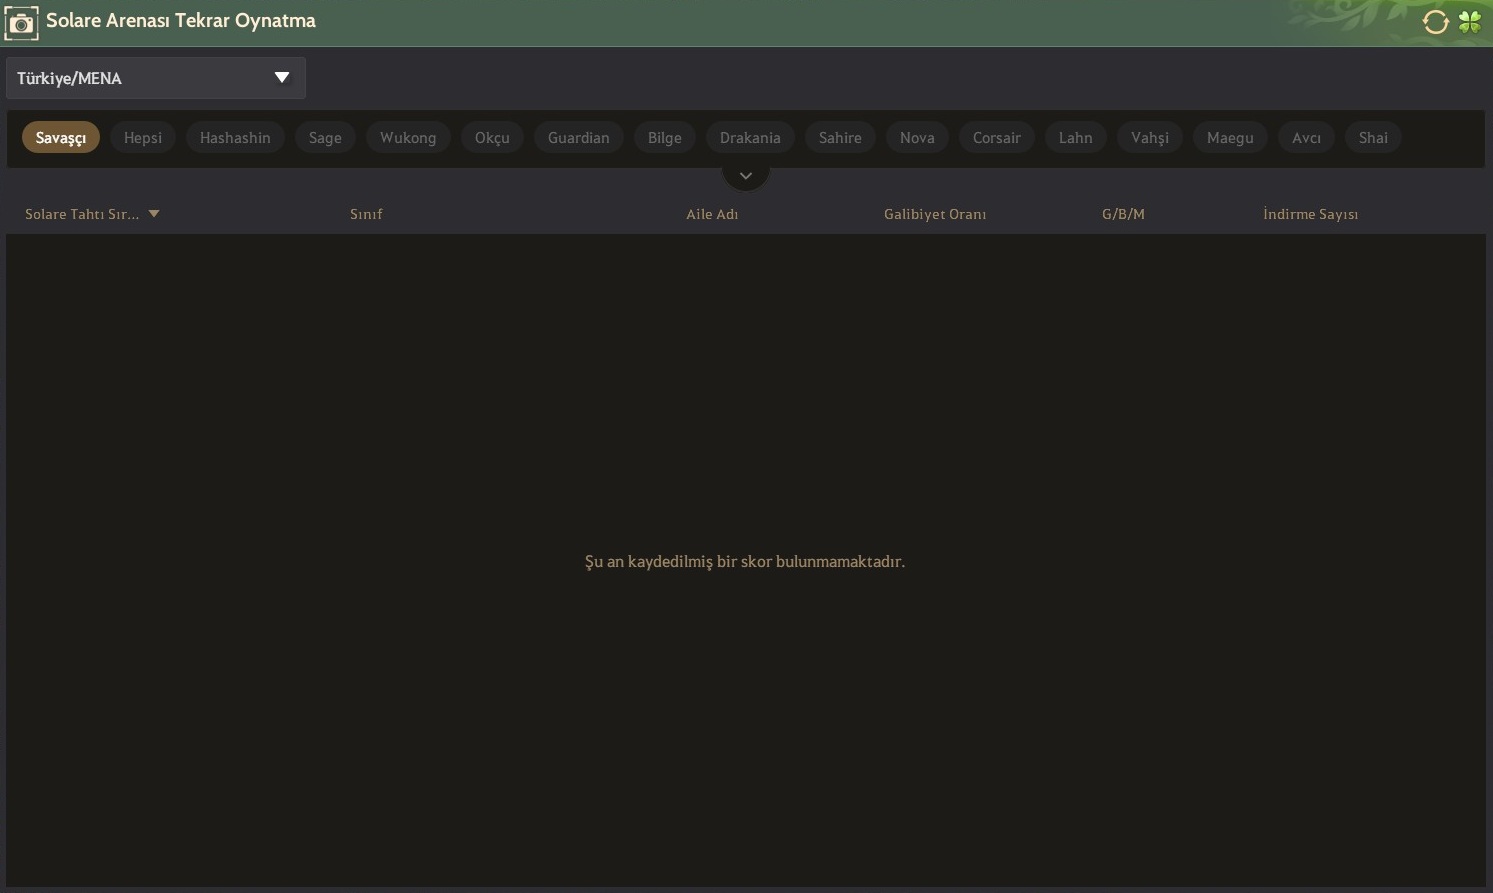Click the Aile Adı column header
The width and height of the screenshot is (1493, 893).
(x=712, y=214)
